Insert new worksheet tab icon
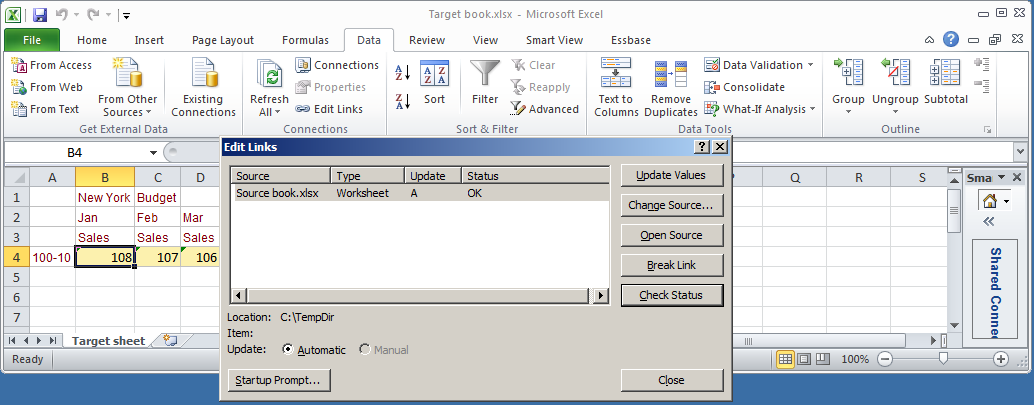The image size is (1034, 405). tap(171, 340)
